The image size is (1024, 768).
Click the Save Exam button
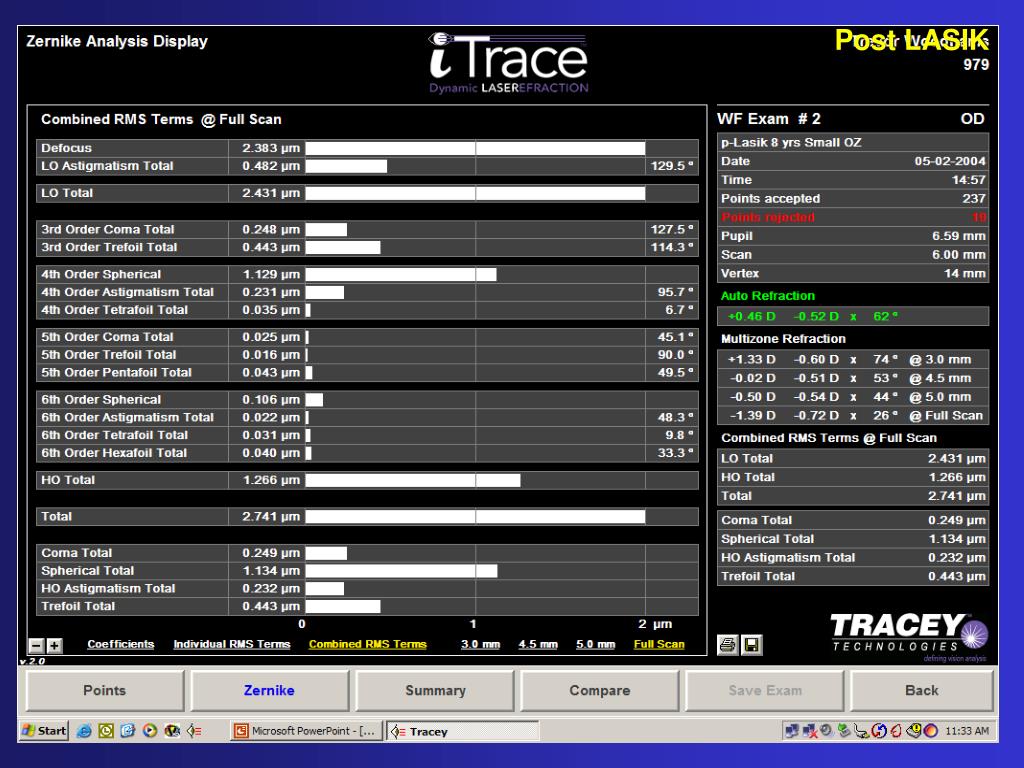pyautogui.click(x=765, y=690)
